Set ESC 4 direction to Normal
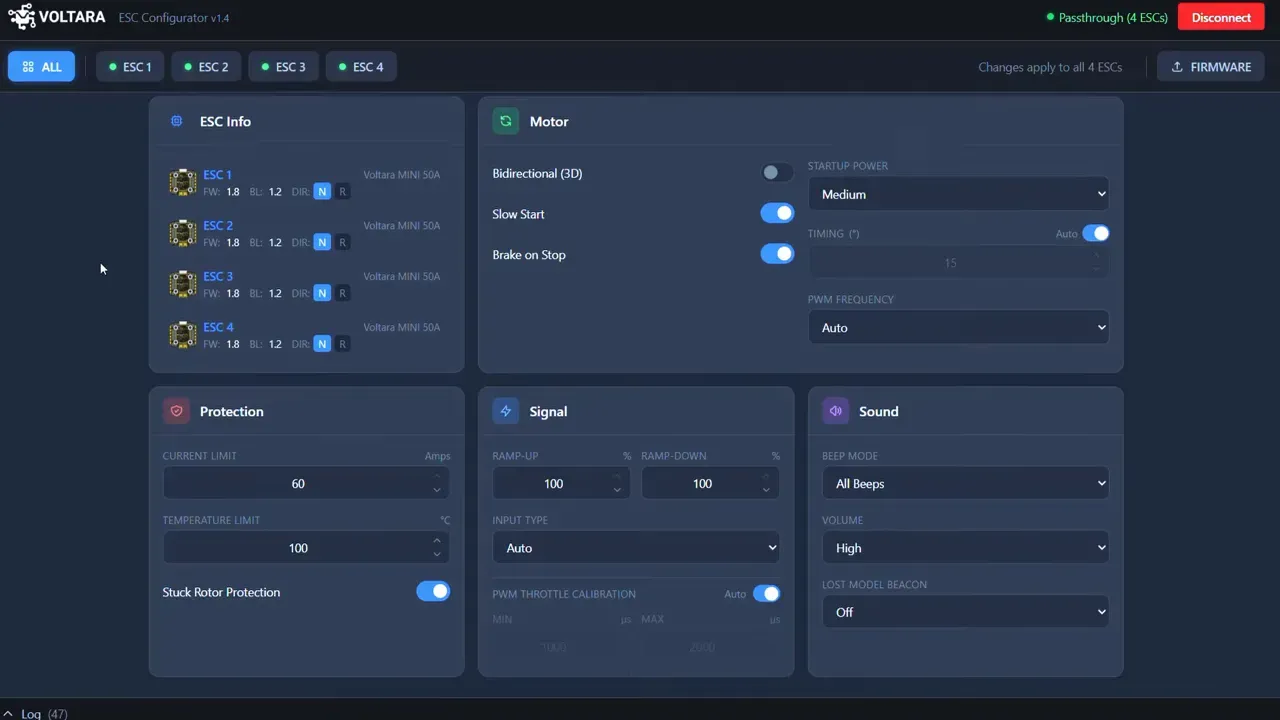This screenshot has height=720, width=1280. [322, 344]
